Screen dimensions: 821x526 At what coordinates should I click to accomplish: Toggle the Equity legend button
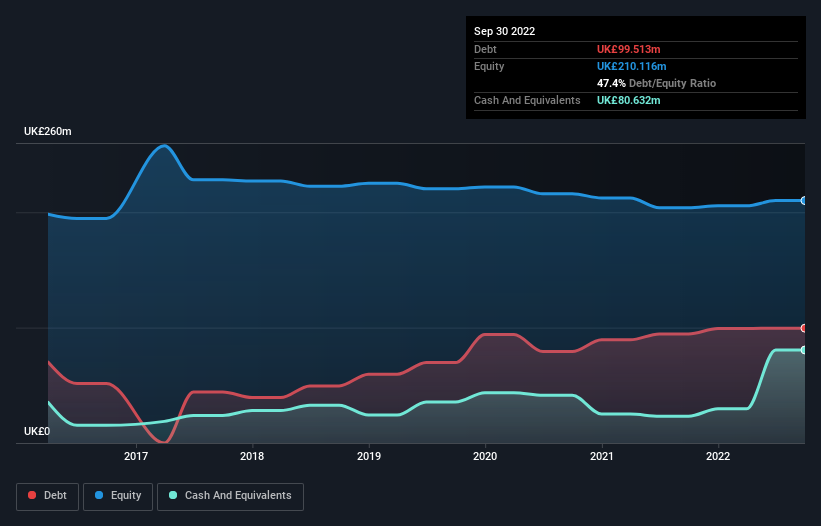118,496
